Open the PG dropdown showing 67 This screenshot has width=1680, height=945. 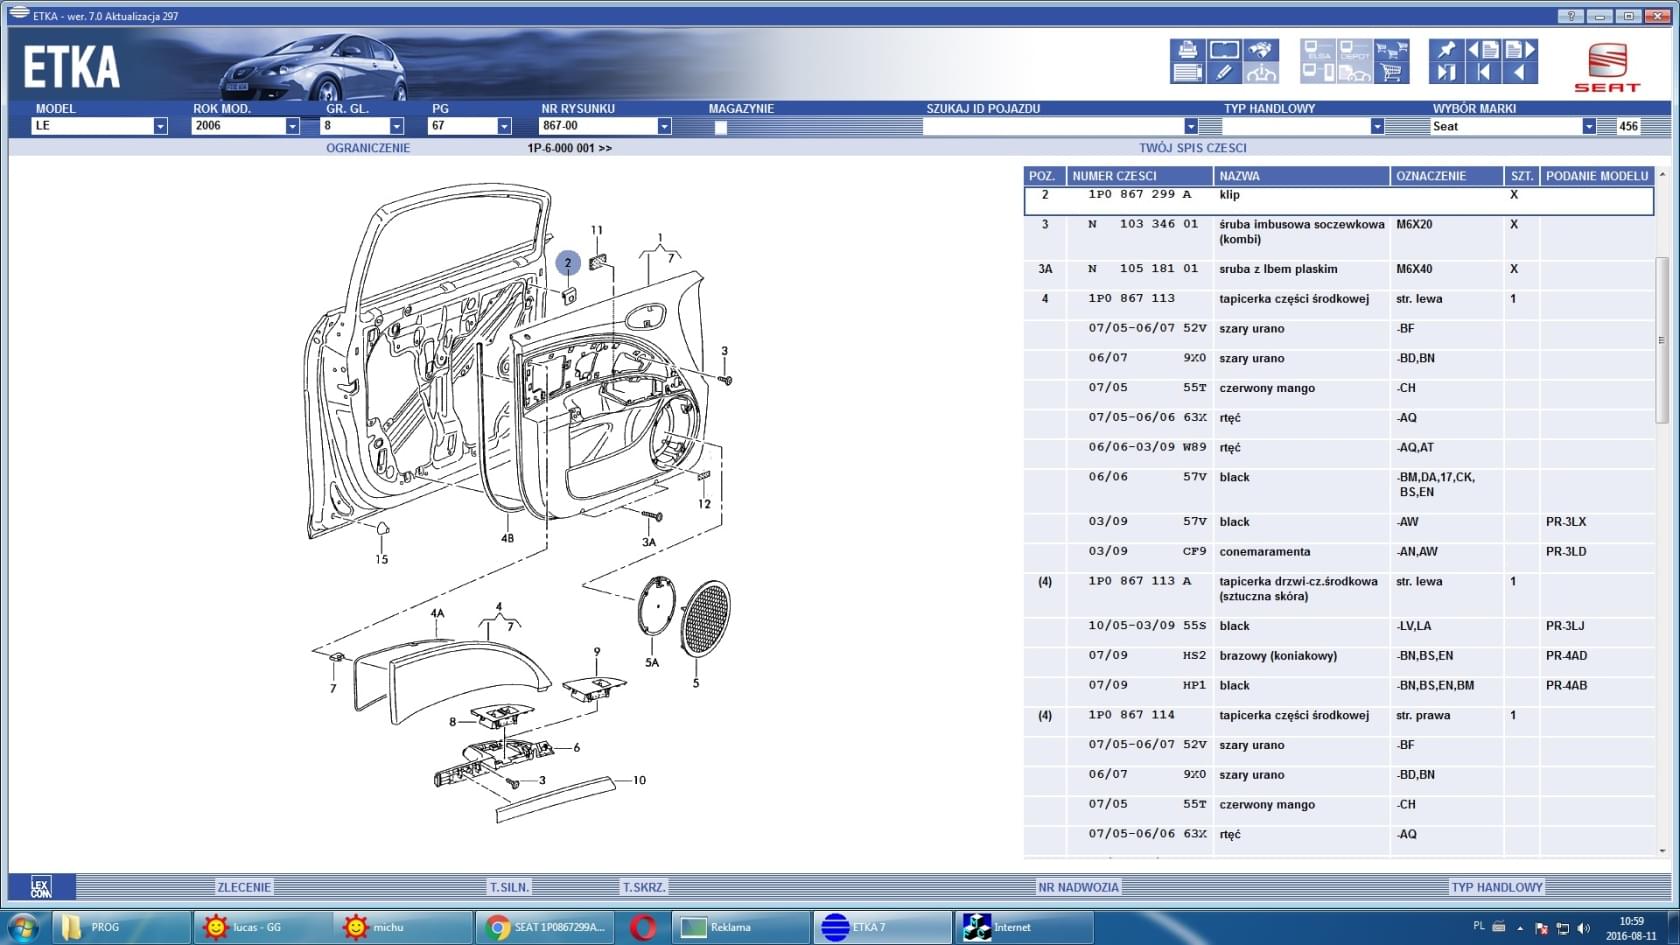coord(504,126)
